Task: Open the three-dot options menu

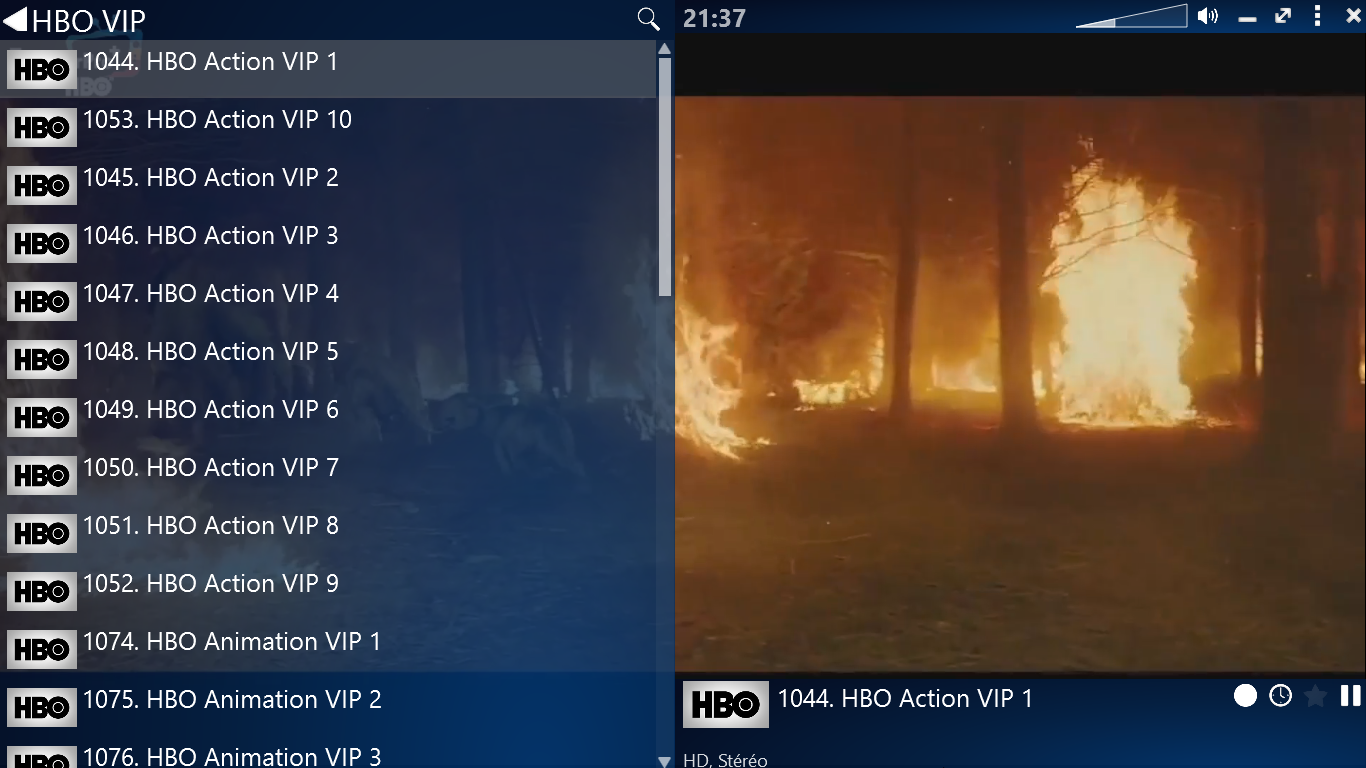Action: click(1318, 16)
